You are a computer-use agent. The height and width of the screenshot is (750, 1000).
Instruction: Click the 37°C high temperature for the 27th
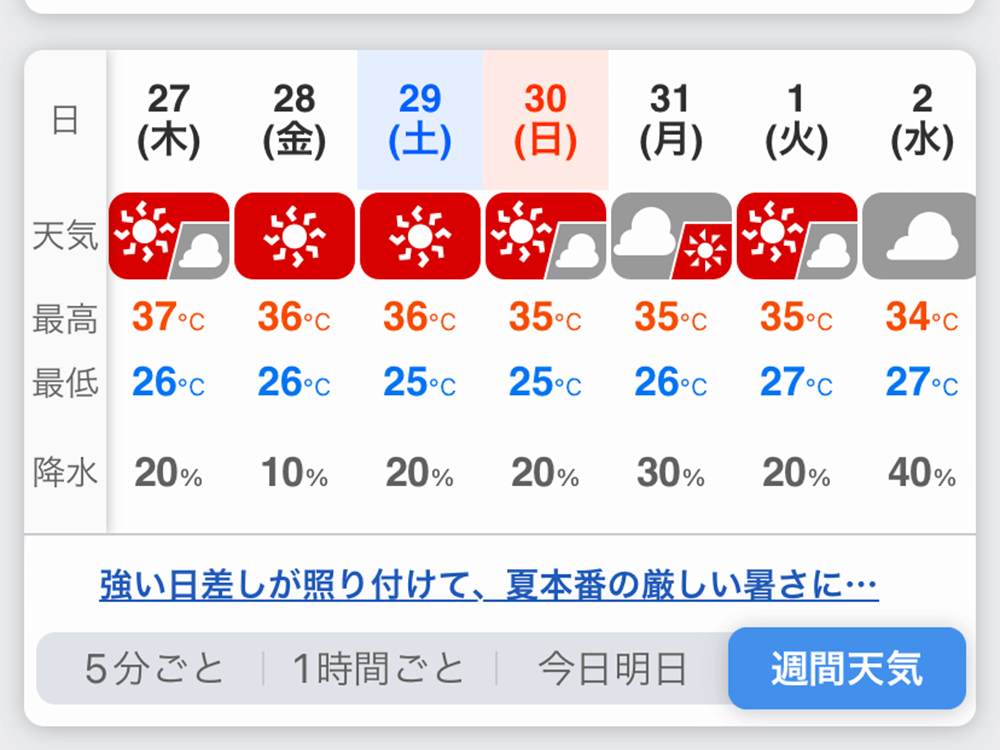tap(169, 317)
